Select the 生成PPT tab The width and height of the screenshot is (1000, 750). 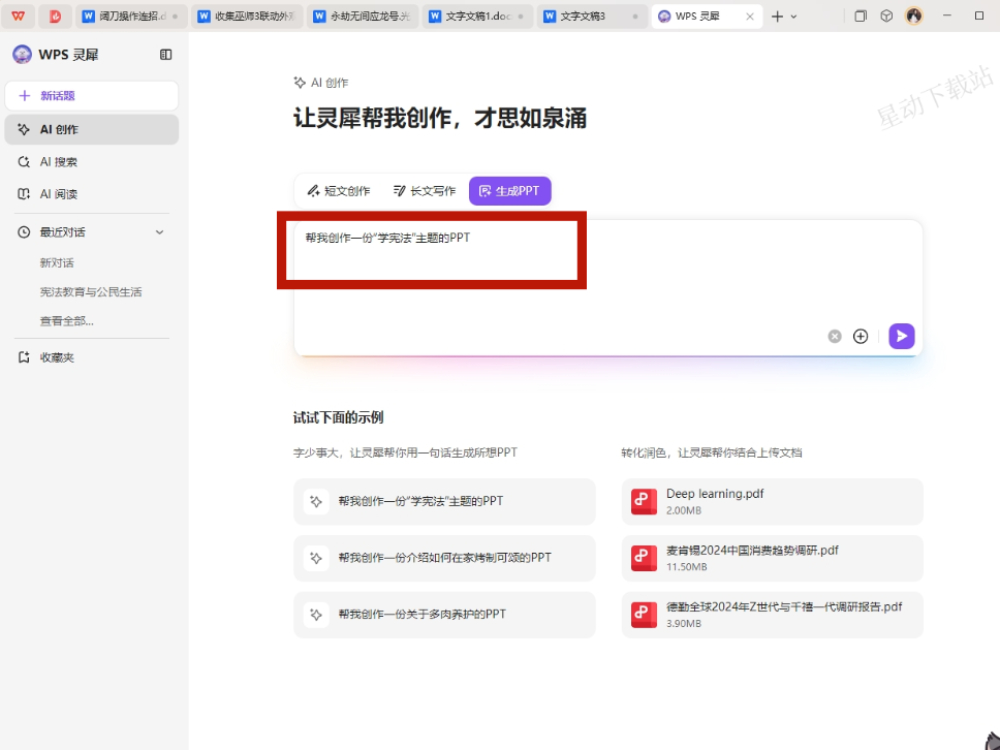510,191
